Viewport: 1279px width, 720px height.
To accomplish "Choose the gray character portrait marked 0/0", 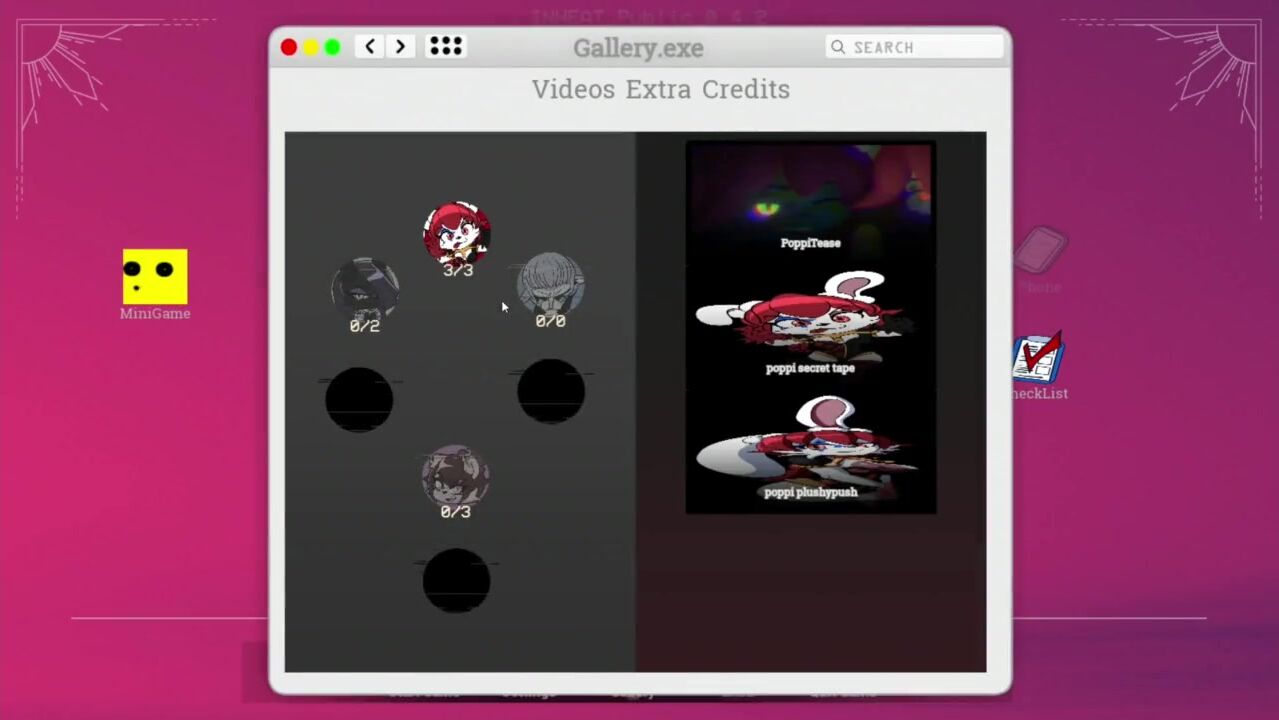I will click(550, 284).
